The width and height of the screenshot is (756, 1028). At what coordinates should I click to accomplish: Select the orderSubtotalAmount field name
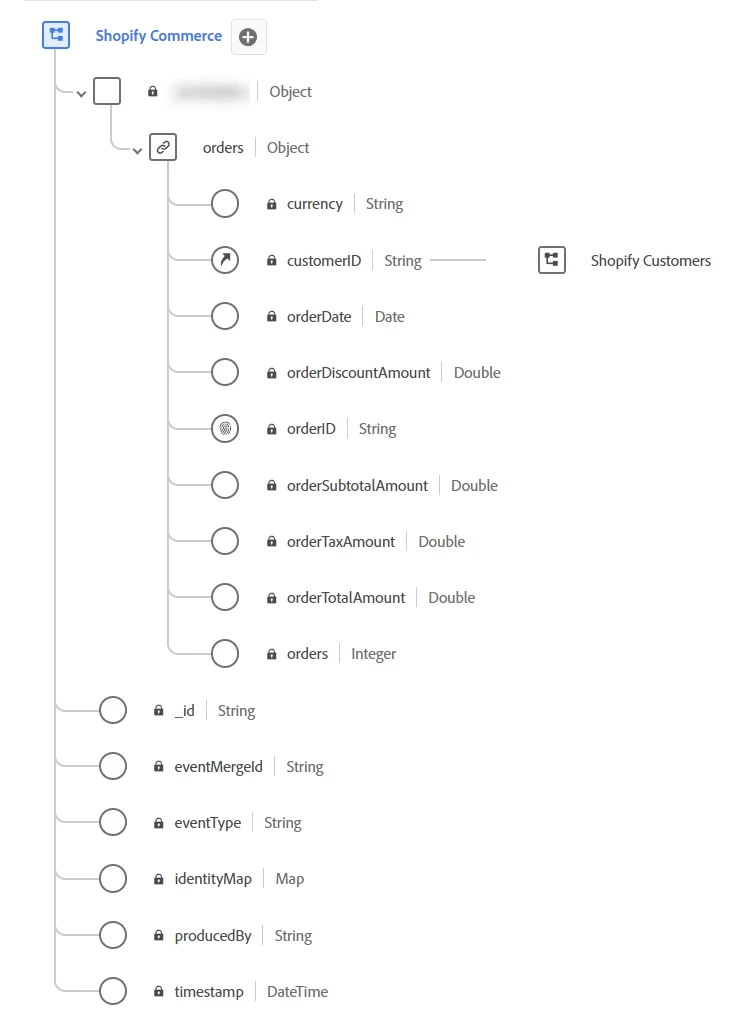[357, 485]
